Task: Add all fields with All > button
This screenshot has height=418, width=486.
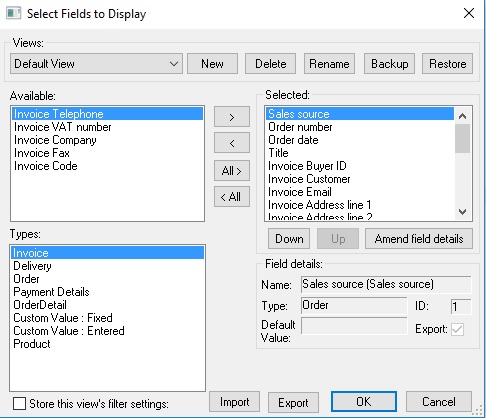Action: [232, 171]
